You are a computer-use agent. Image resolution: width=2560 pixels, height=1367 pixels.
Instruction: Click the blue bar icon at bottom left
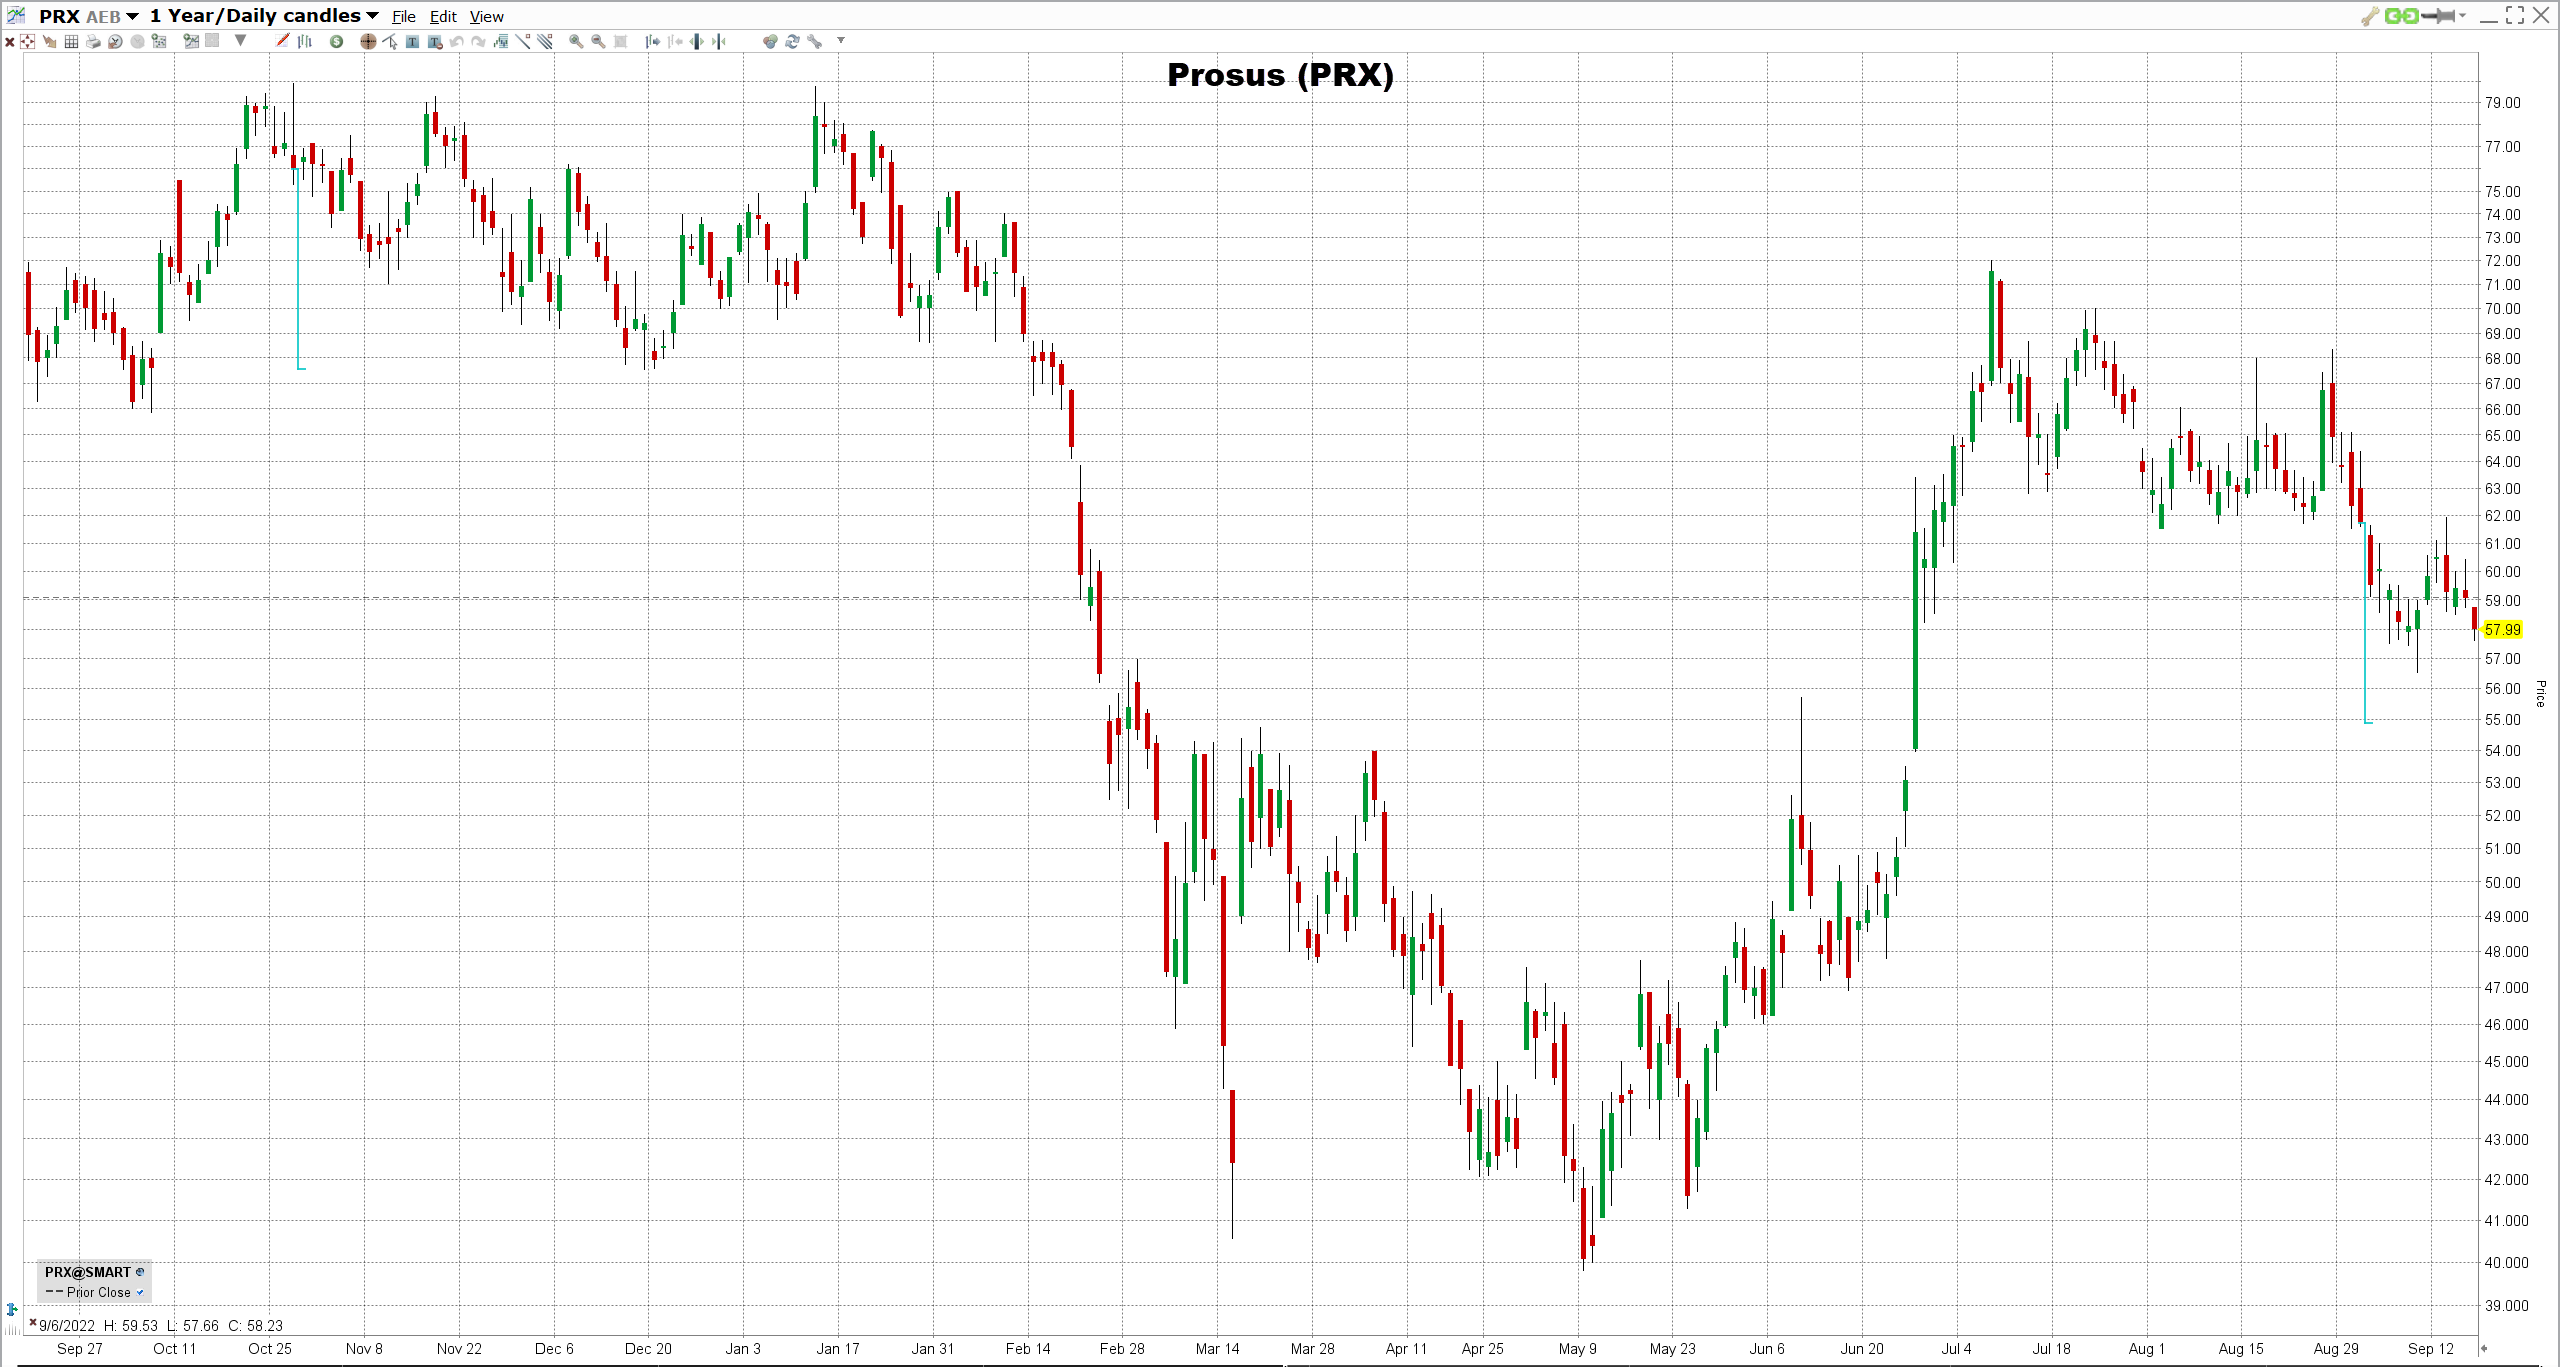tap(12, 1309)
